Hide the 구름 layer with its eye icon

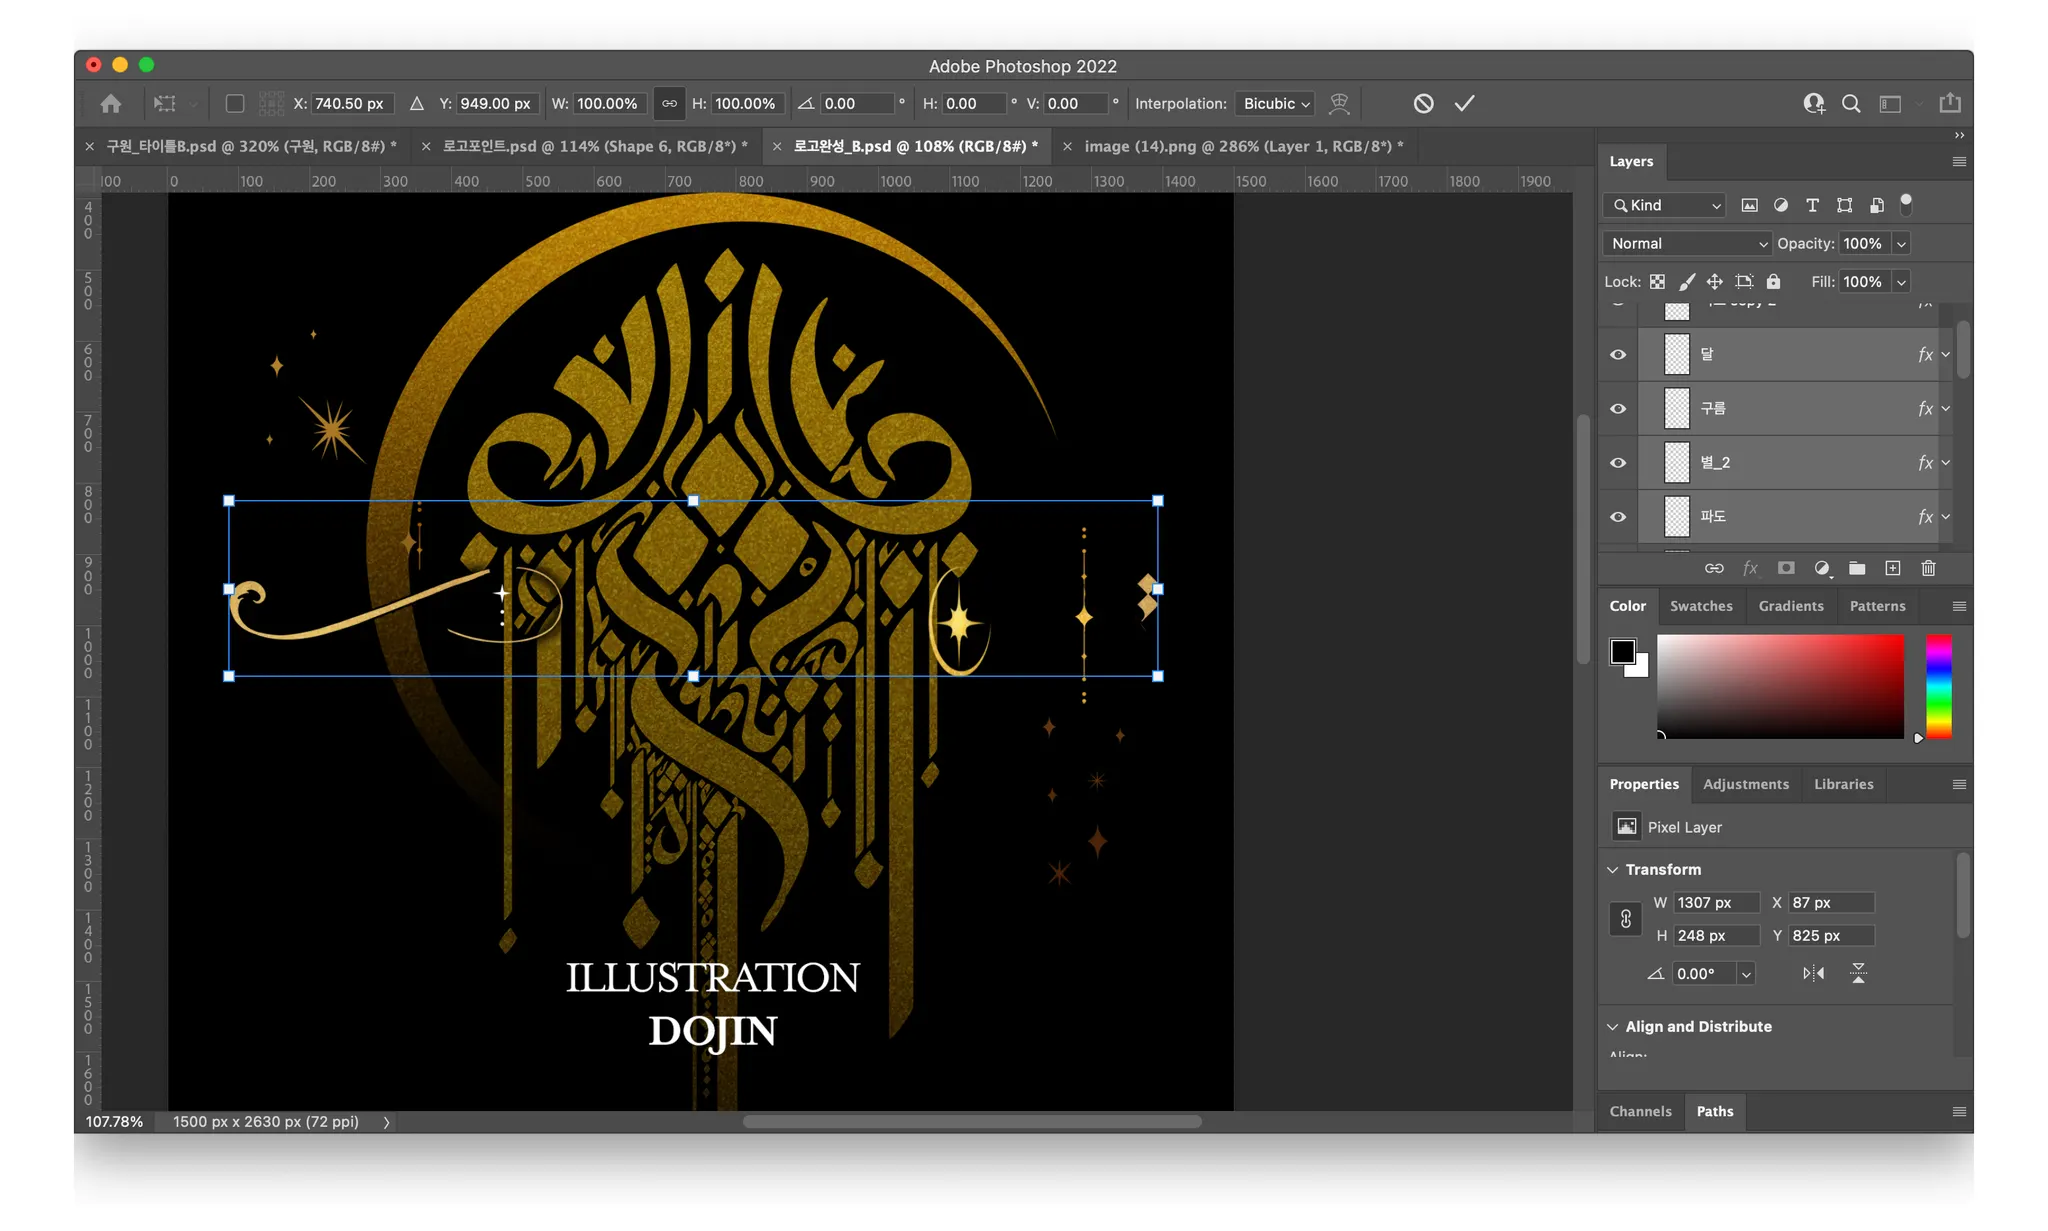coord(1618,408)
